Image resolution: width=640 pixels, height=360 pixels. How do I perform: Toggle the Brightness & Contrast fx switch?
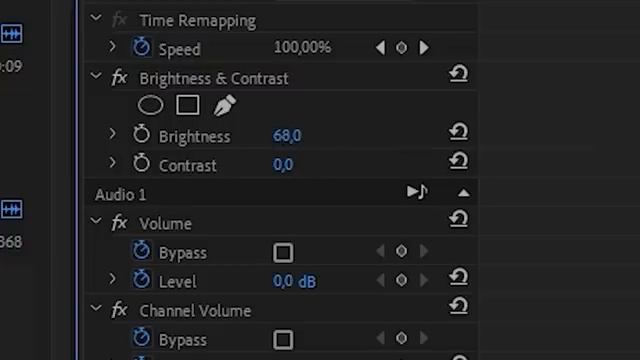click(x=119, y=77)
